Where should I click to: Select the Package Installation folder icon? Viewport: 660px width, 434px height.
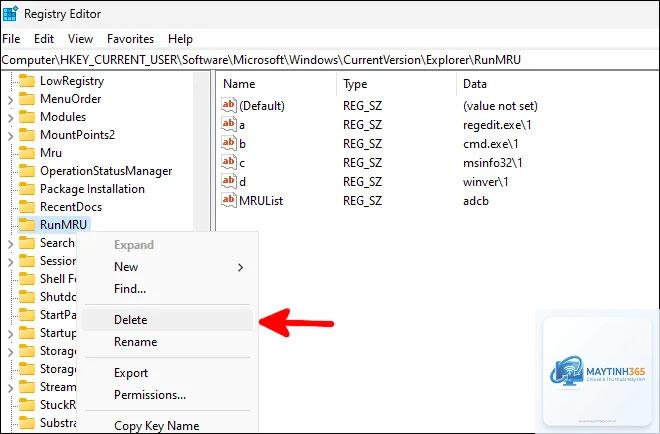pos(27,189)
